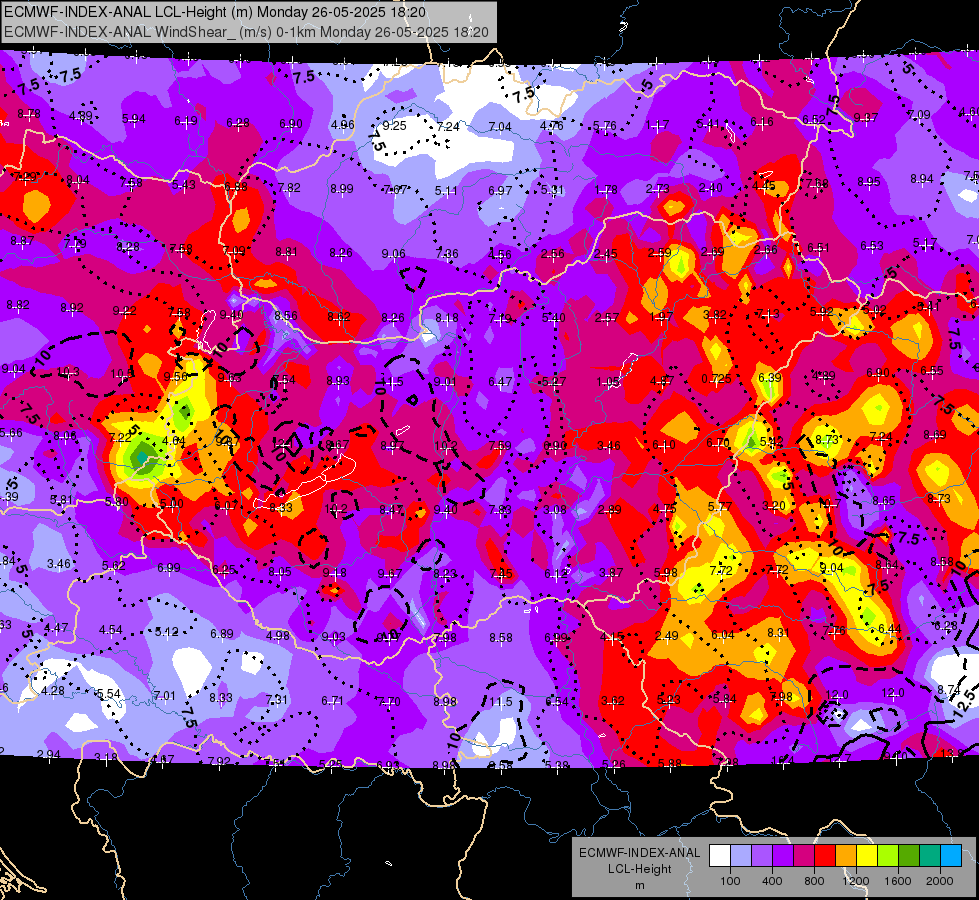Viewport: 979px width, 900px height.
Task: Click the wind shear value 1.78
Action: coord(606,189)
